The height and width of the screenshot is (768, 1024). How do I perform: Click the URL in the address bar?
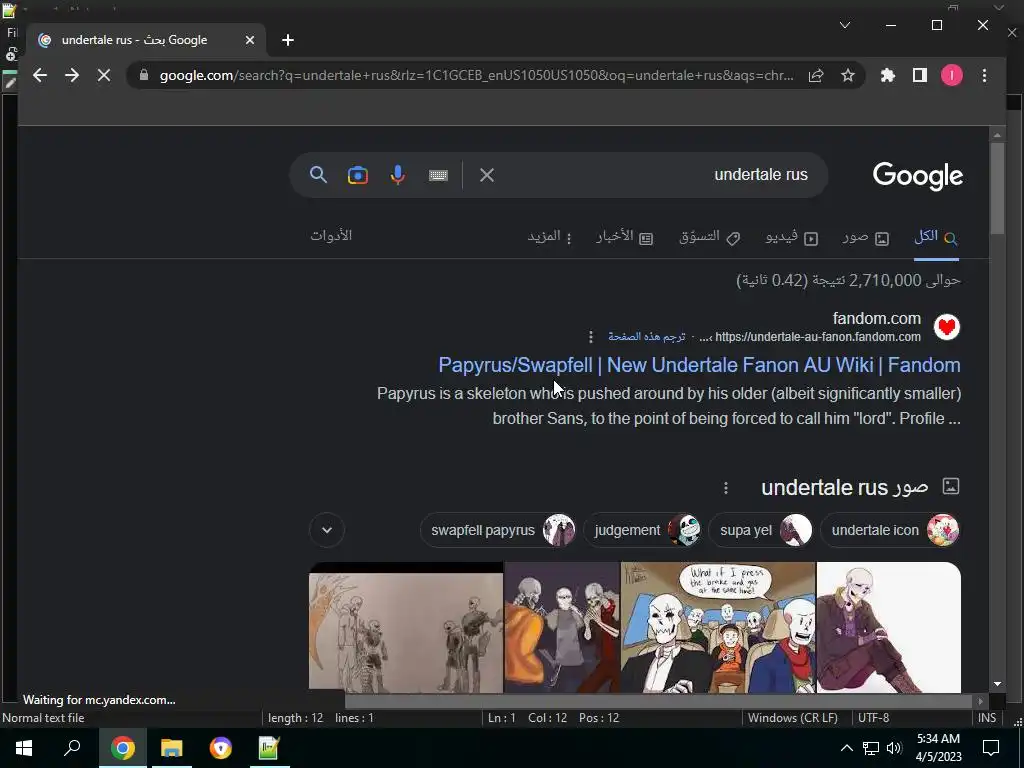pyautogui.click(x=477, y=75)
